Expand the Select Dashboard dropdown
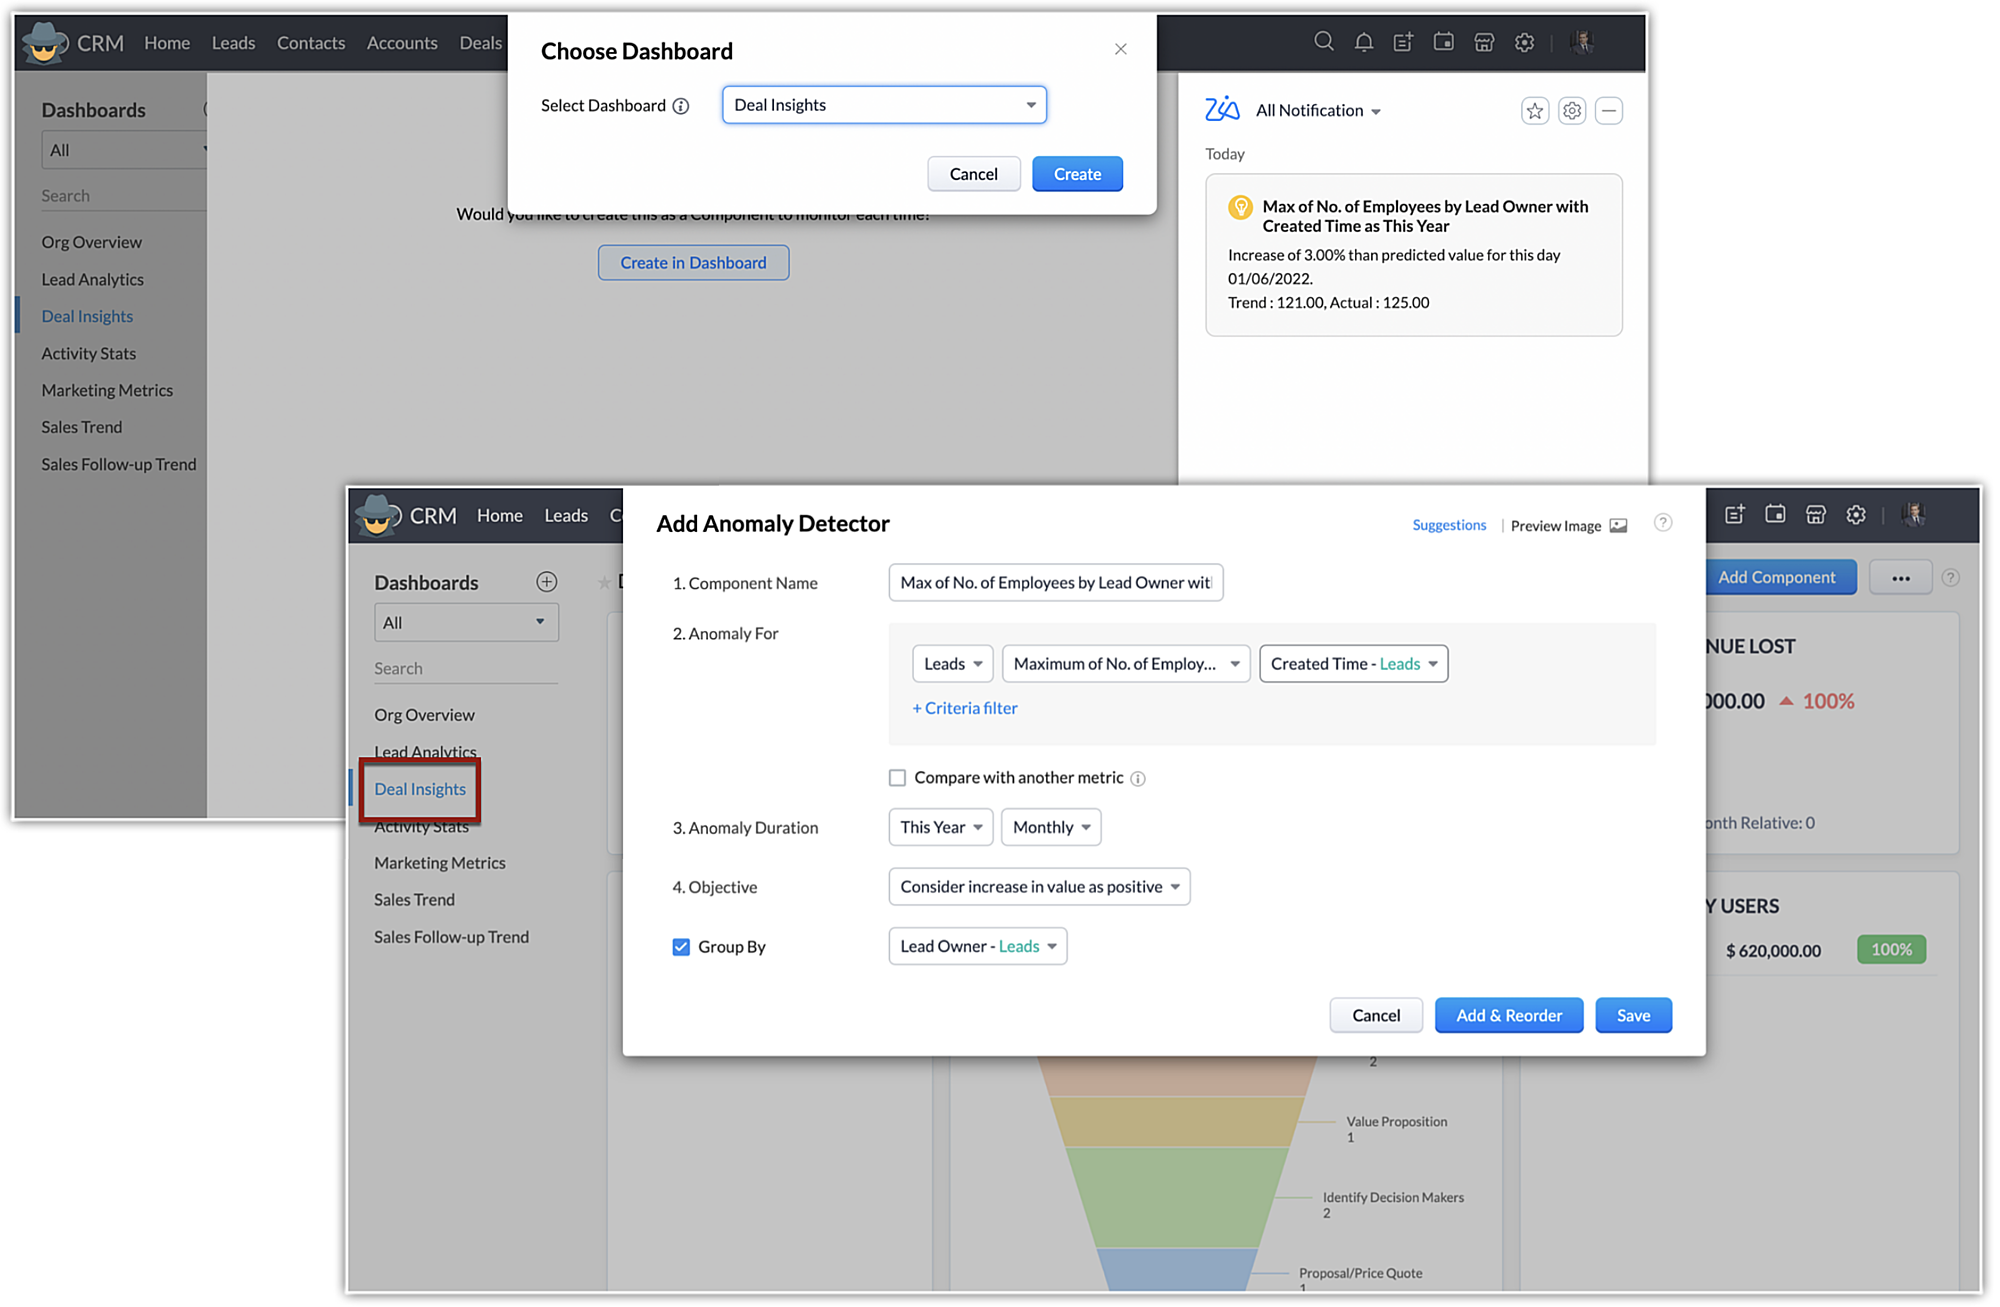The height and width of the screenshot is (1307, 2000). coord(884,105)
